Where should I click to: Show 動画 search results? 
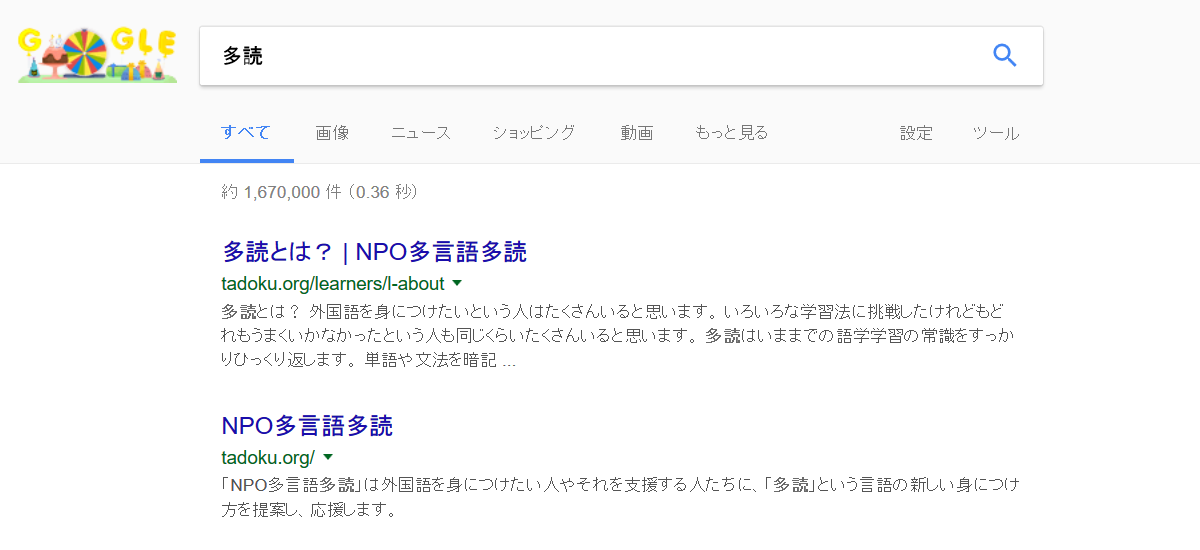click(636, 133)
